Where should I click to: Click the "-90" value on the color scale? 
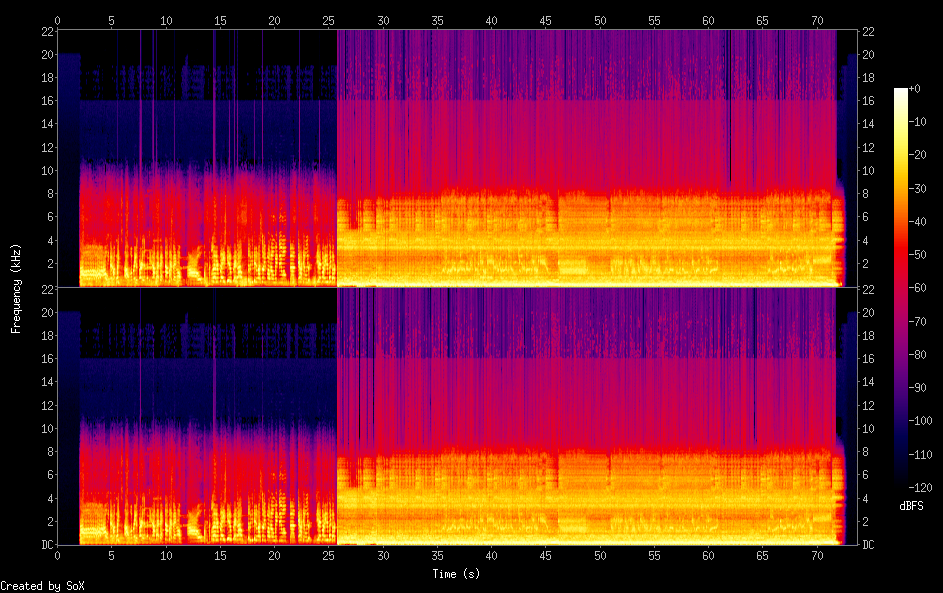point(918,387)
